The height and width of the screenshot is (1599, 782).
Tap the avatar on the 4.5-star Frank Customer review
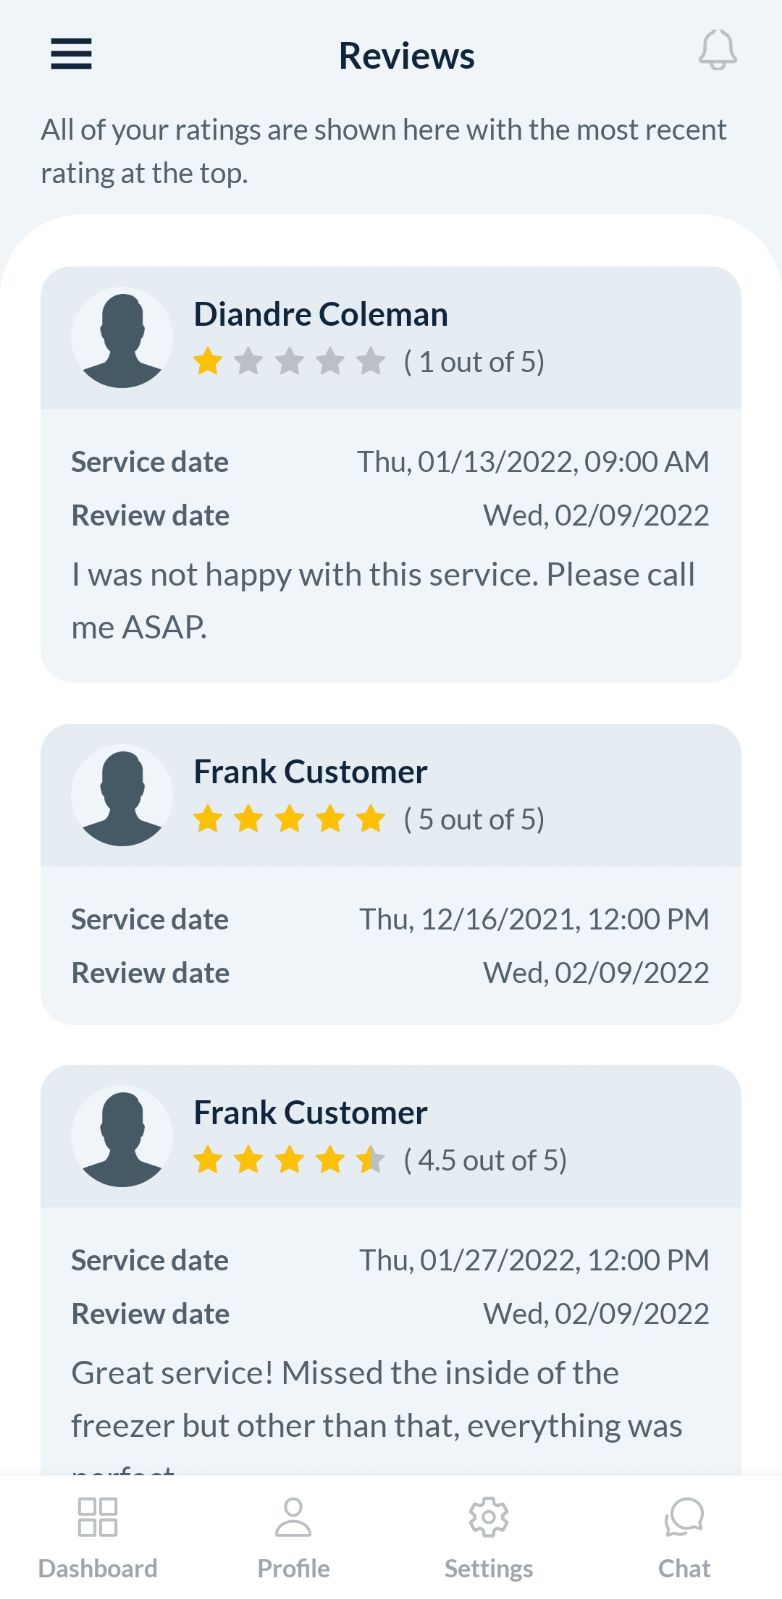click(x=122, y=1137)
